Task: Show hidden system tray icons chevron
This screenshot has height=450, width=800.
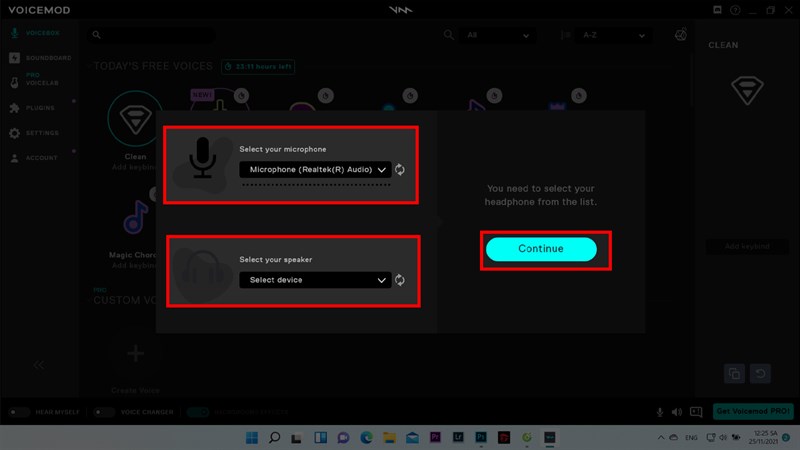Action: 661,438
